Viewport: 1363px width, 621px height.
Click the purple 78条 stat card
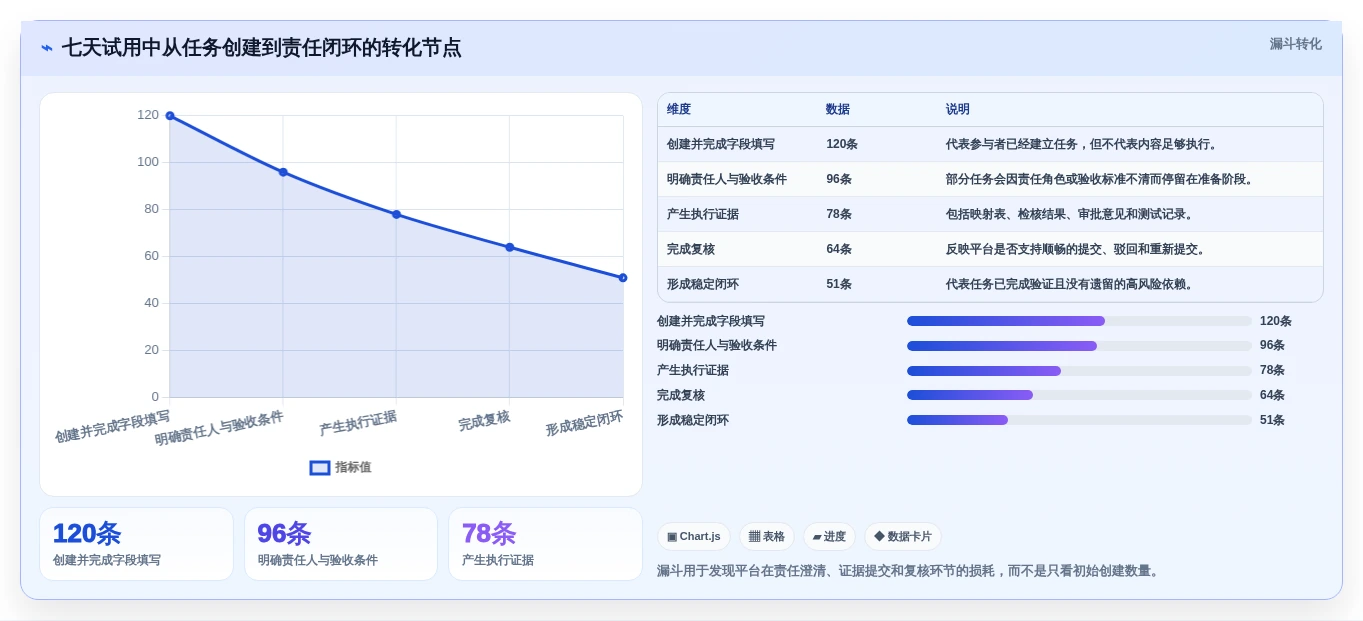click(x=545, y=544)
